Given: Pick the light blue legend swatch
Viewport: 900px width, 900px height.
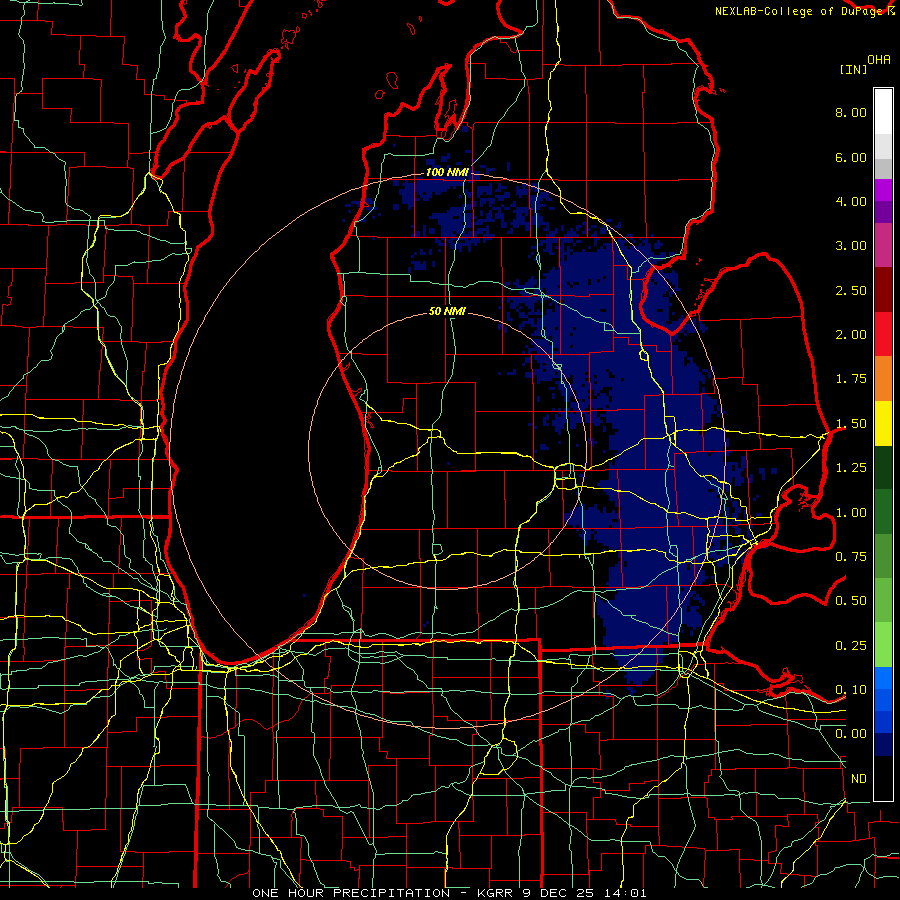Looking at the screenshot, I should 883,678.
